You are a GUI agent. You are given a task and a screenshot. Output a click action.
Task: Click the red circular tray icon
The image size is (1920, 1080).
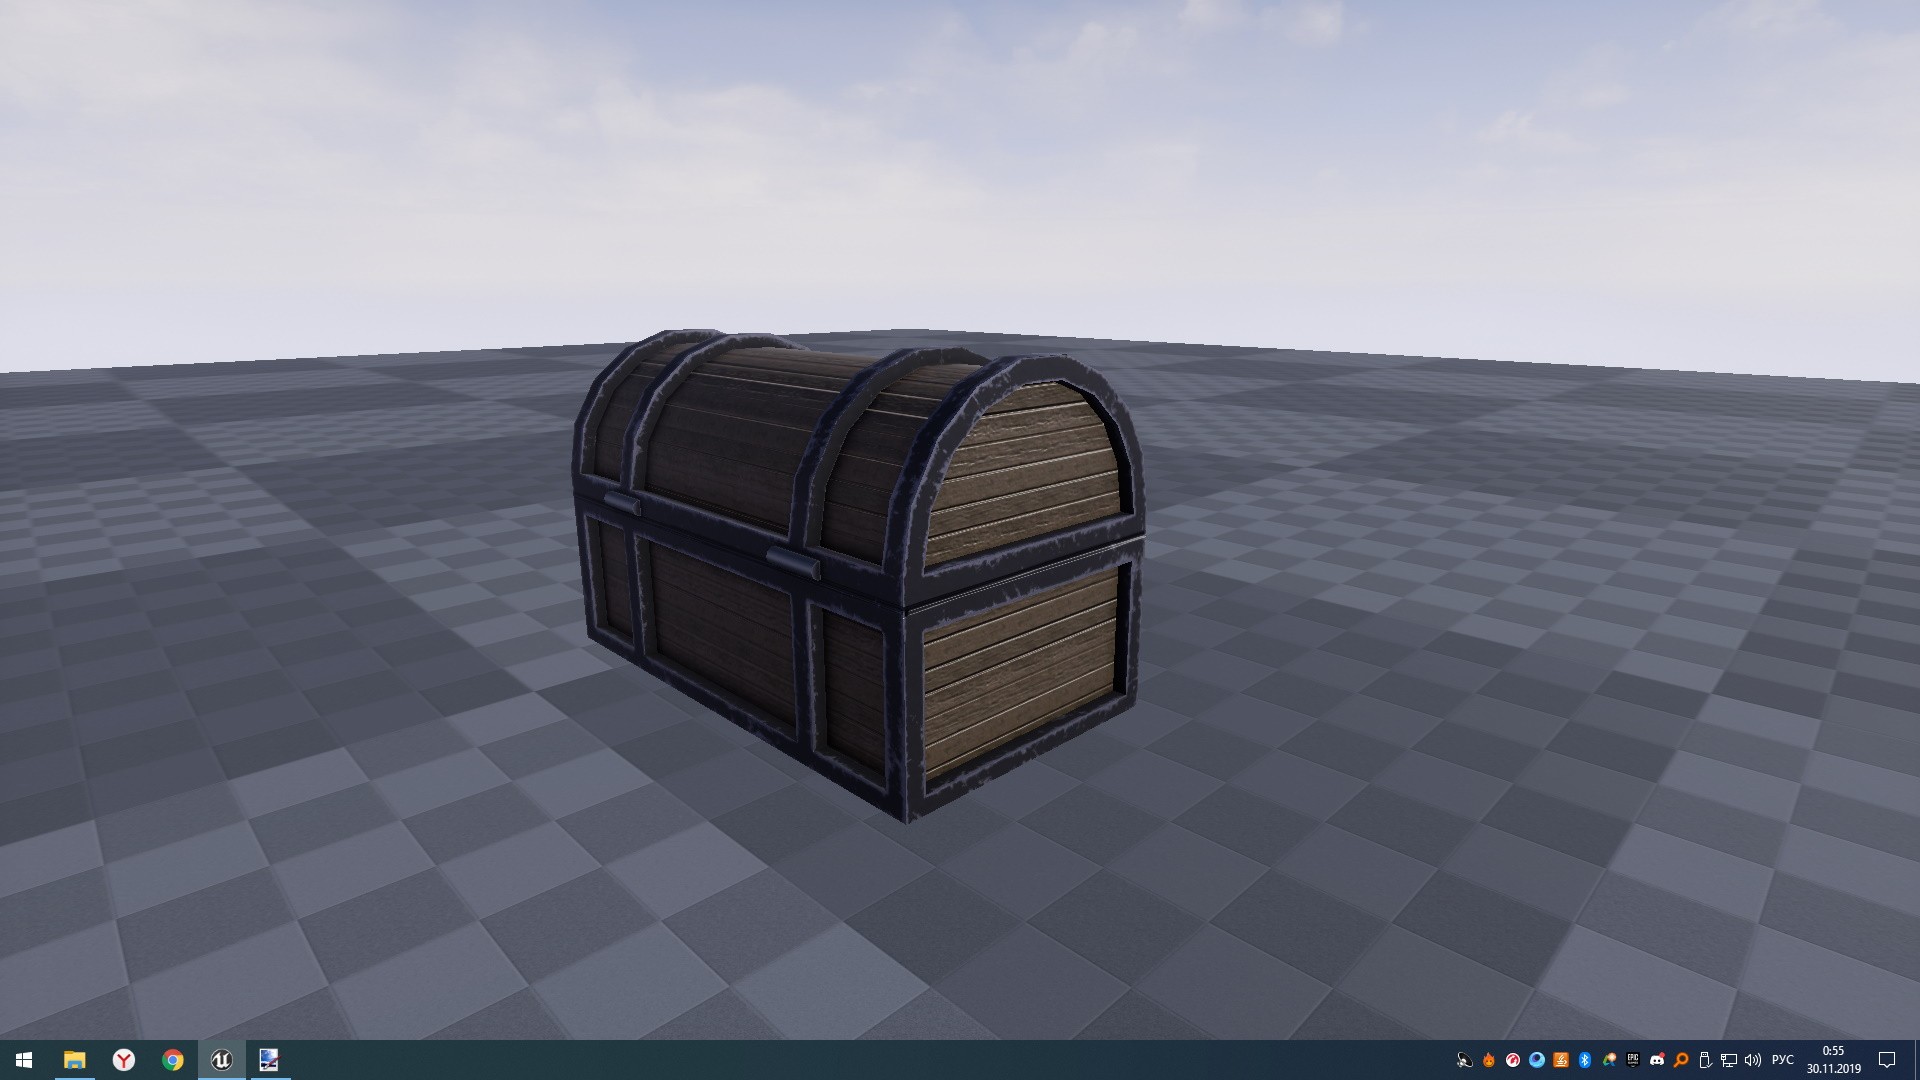point(1514,1060)
